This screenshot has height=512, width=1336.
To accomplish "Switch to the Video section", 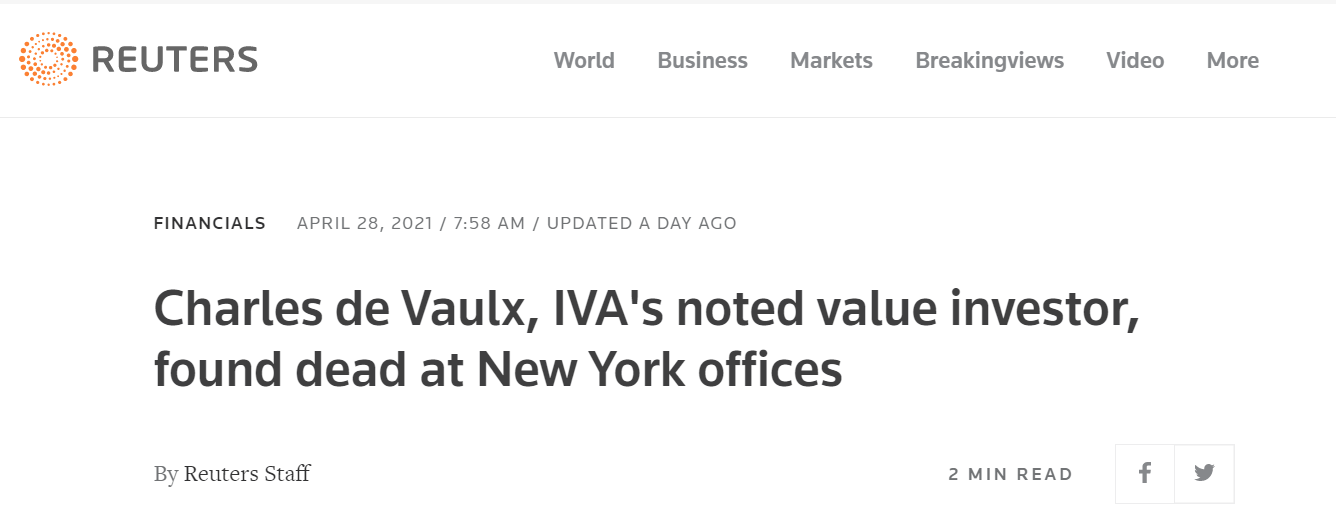I will coord(1135,61).
